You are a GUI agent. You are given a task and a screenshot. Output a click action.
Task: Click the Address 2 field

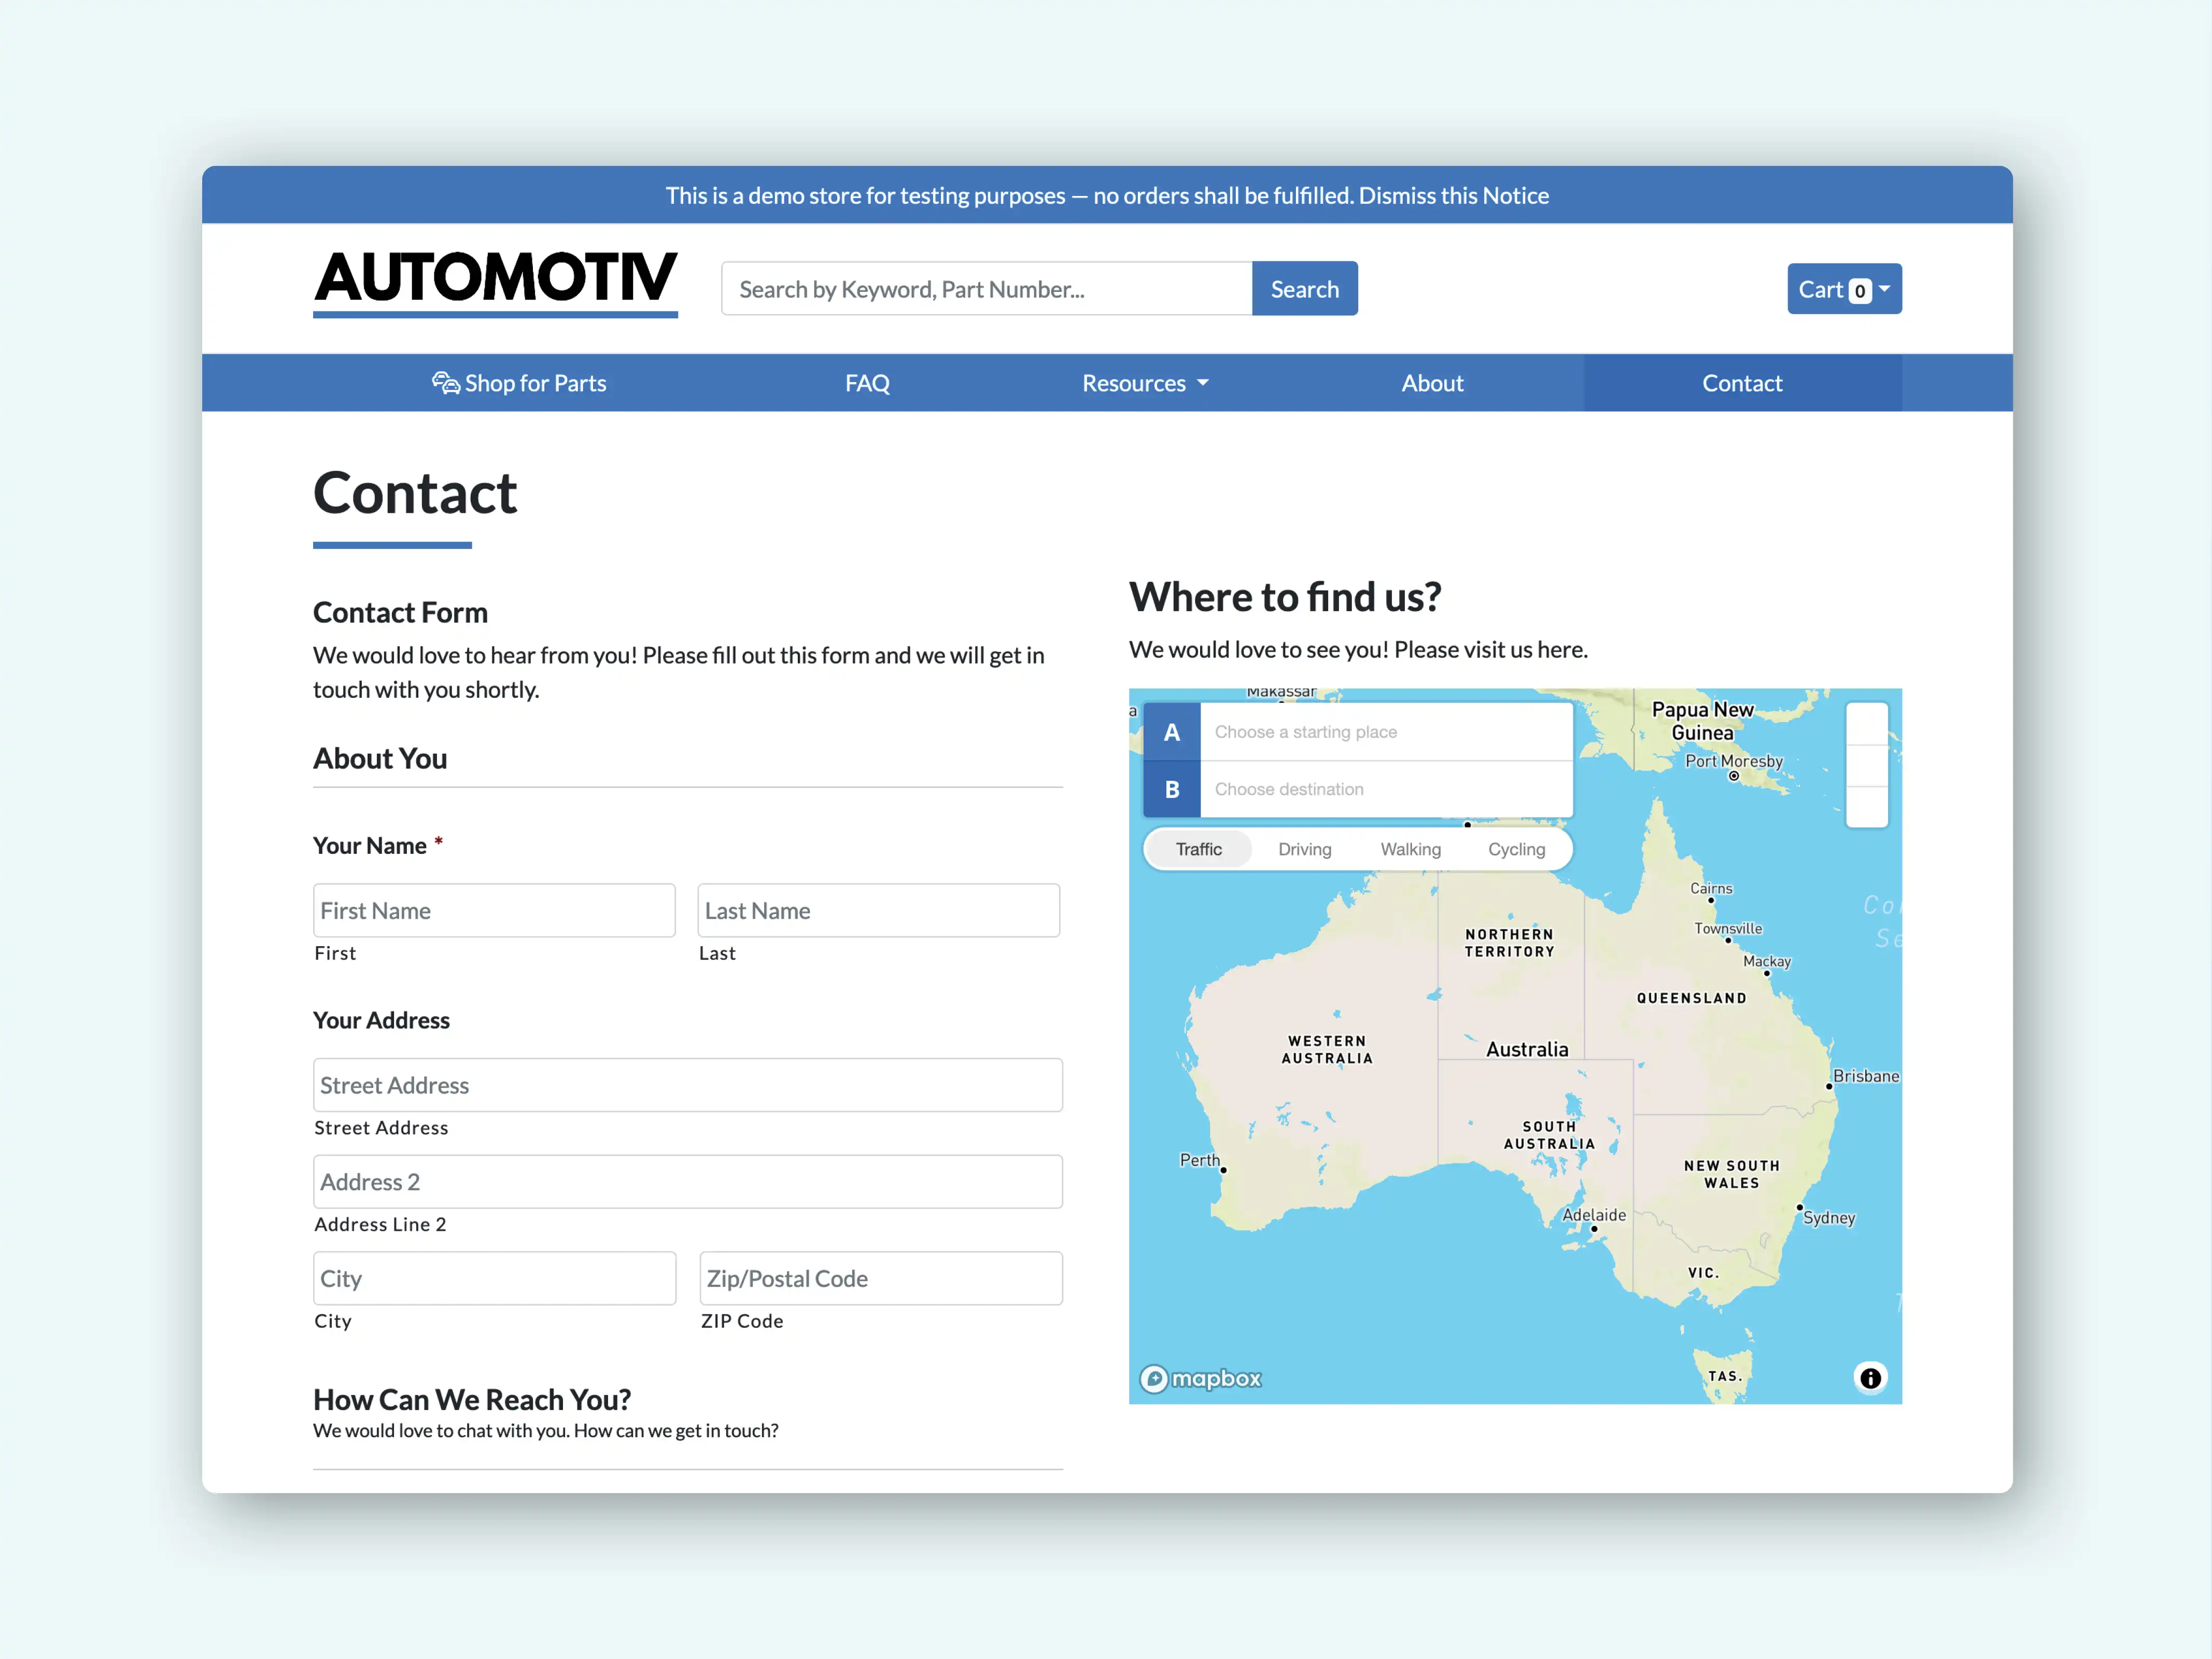point(687,1181)
